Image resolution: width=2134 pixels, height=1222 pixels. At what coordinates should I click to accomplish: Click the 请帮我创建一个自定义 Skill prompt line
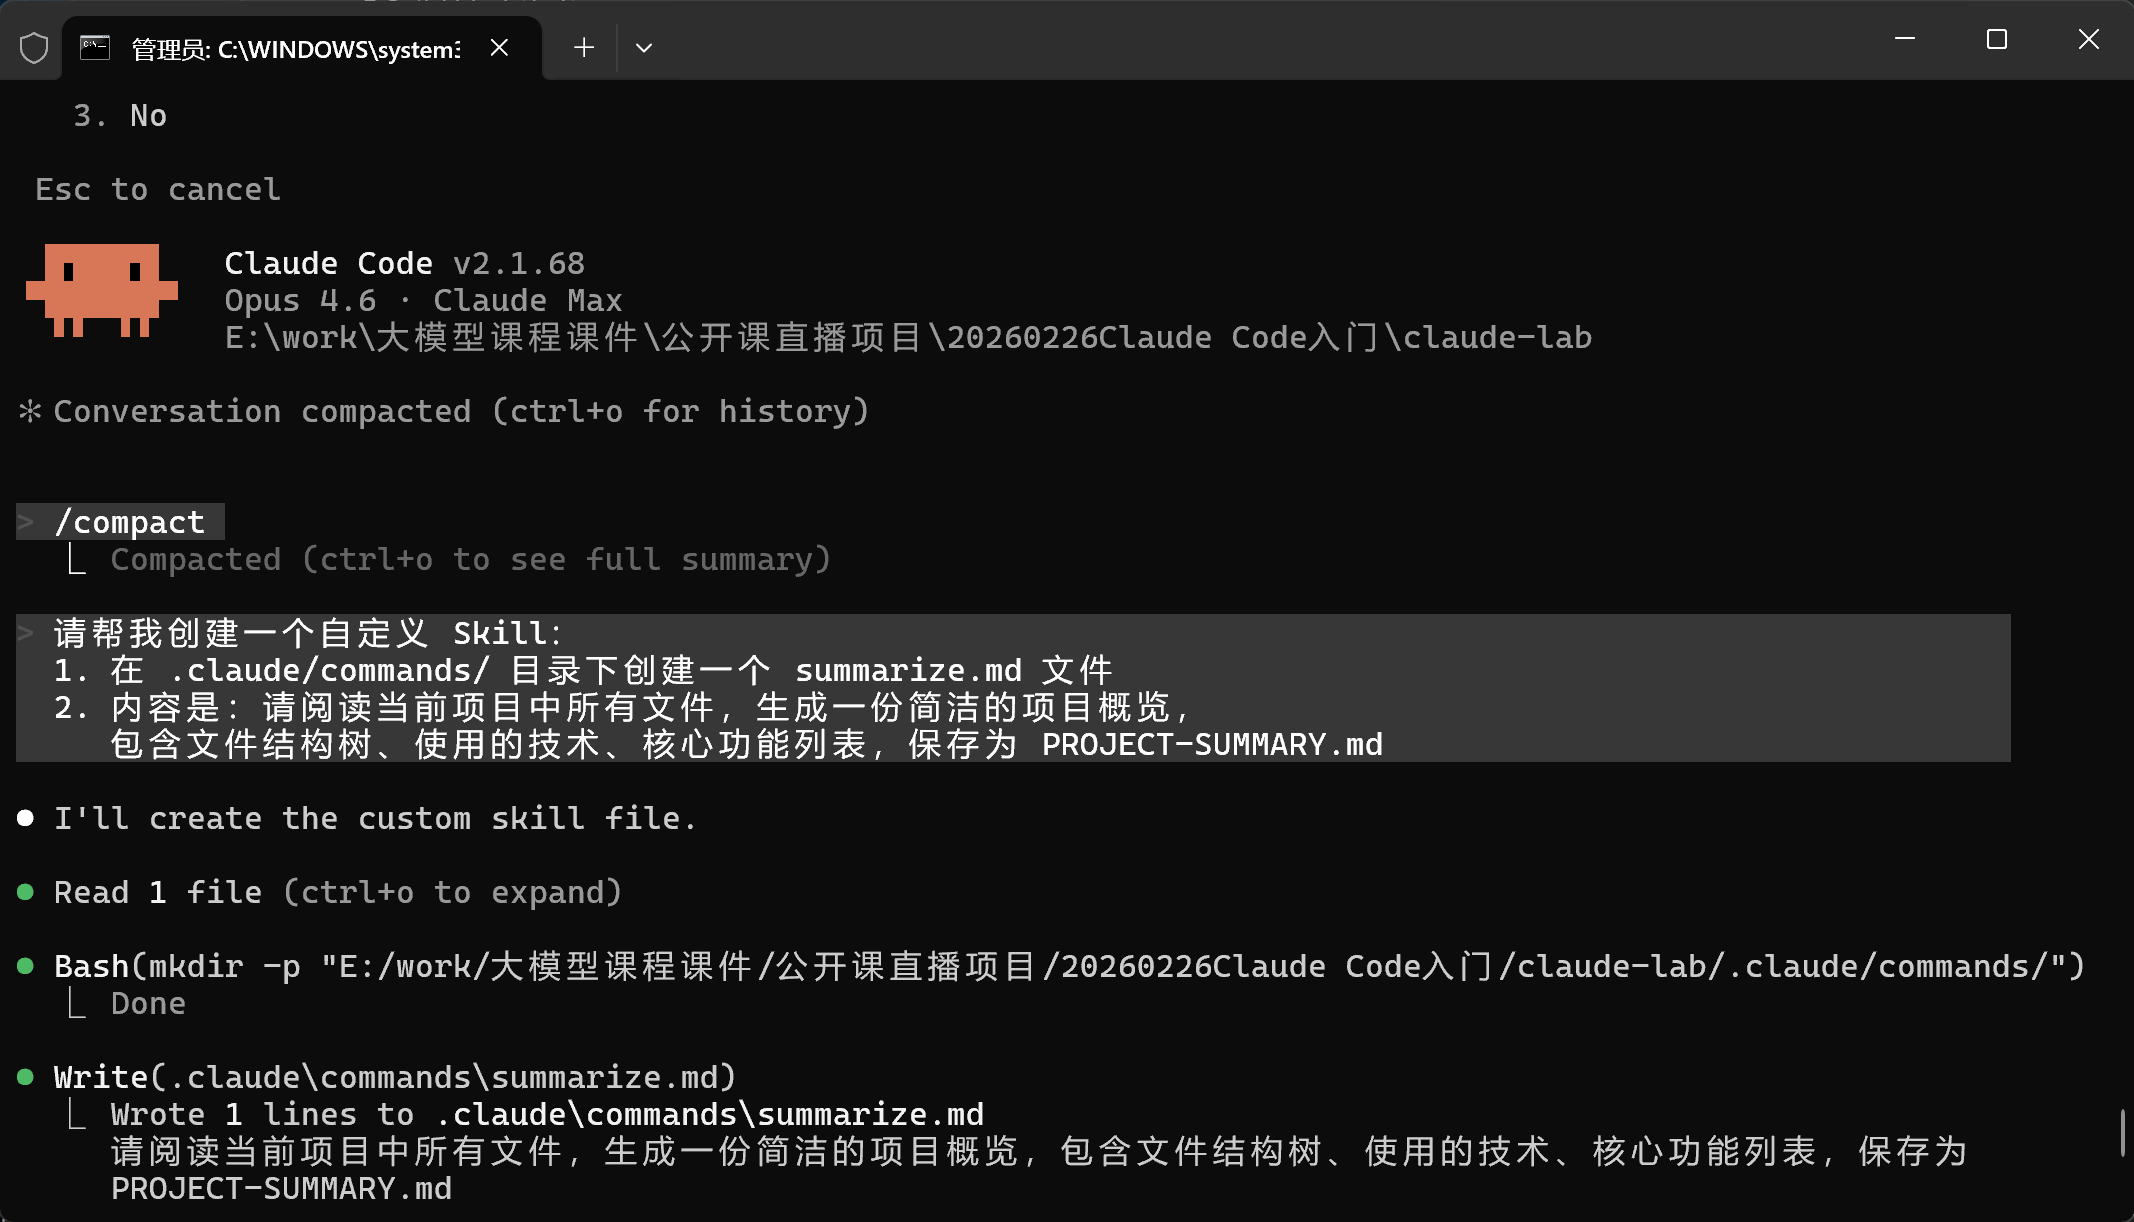(308, 633)
